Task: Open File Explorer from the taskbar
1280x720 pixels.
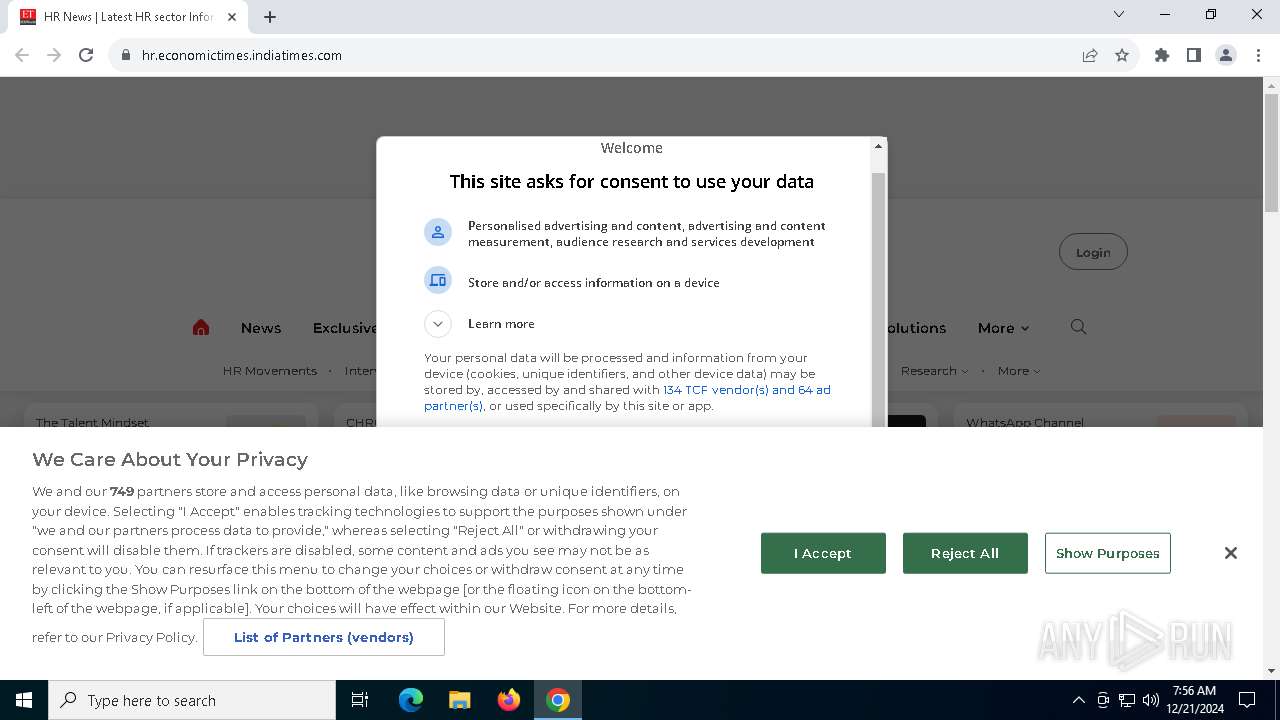Action: [x=460, y=700]
